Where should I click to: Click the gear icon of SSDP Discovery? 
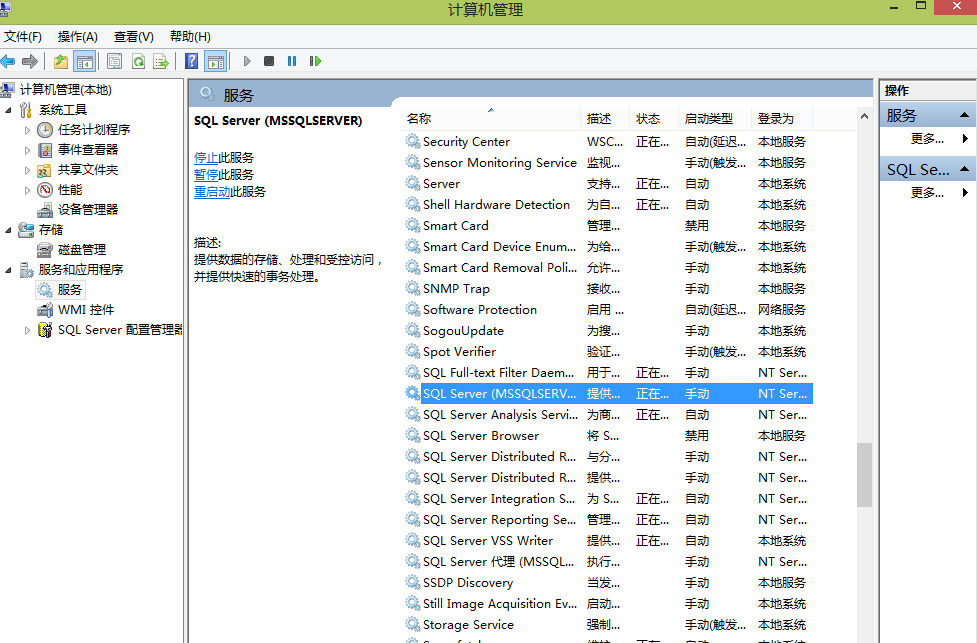pyautogui.click(x=412, y=581)
